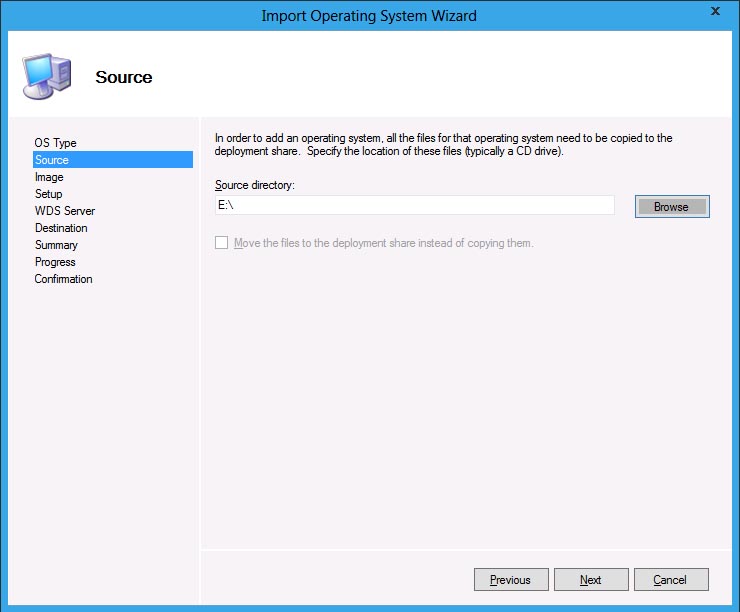Select the highlighted Source step in sidebar
Screen dimensions: 740x612
coord(52,160)
